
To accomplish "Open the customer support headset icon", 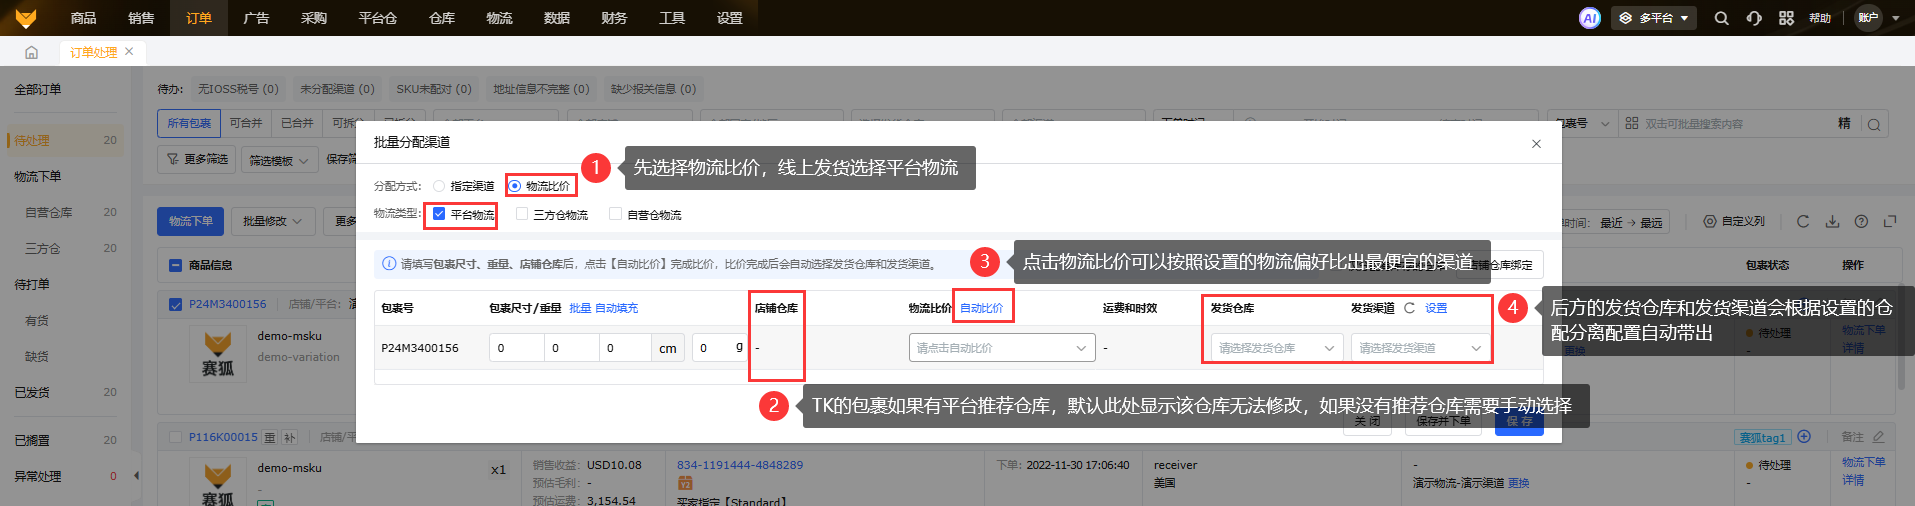I will 1754,18.
